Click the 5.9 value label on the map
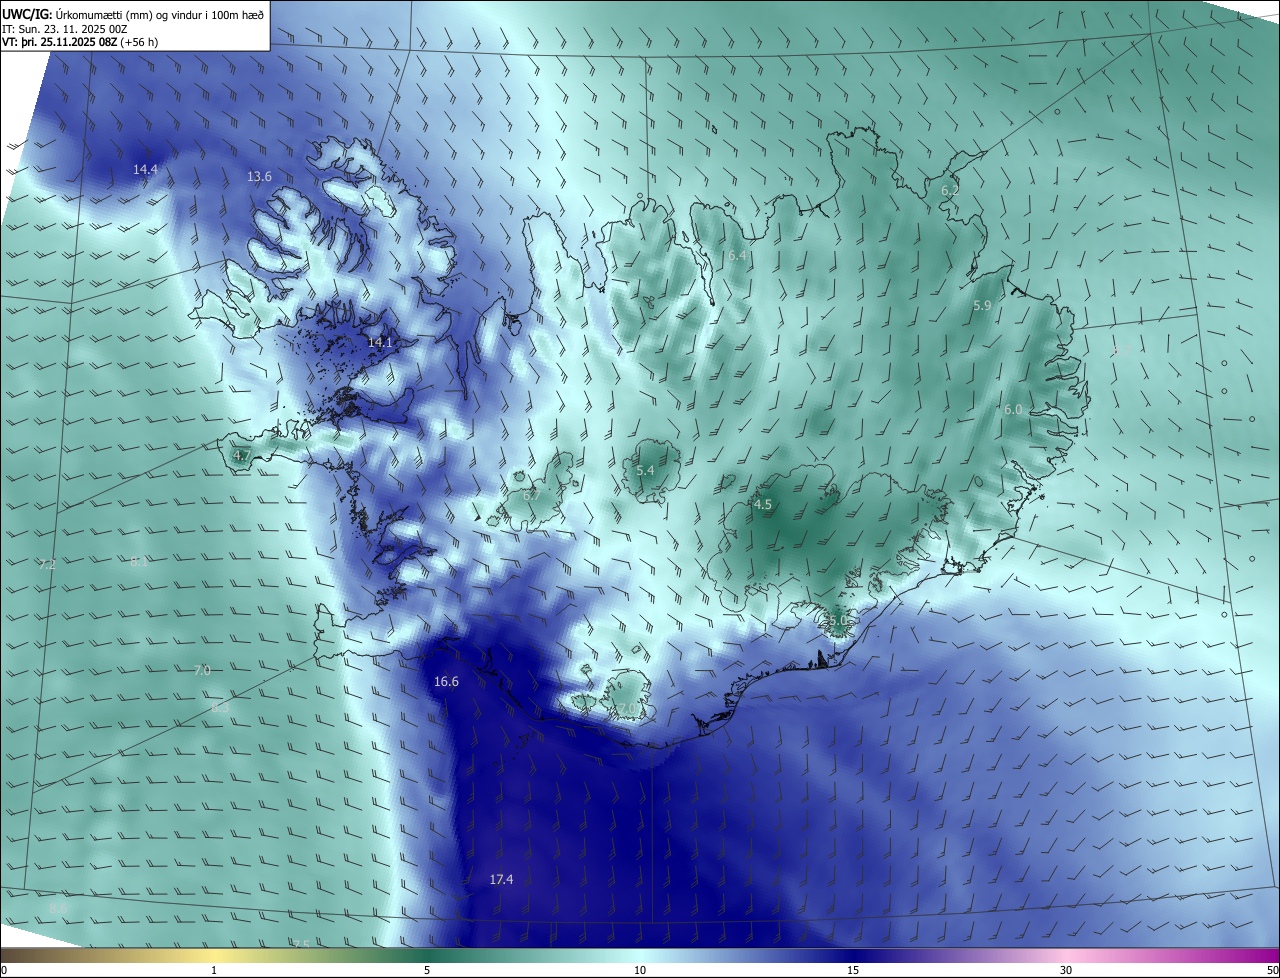The width and height of the screenshot is (1280, 978). 982,306
